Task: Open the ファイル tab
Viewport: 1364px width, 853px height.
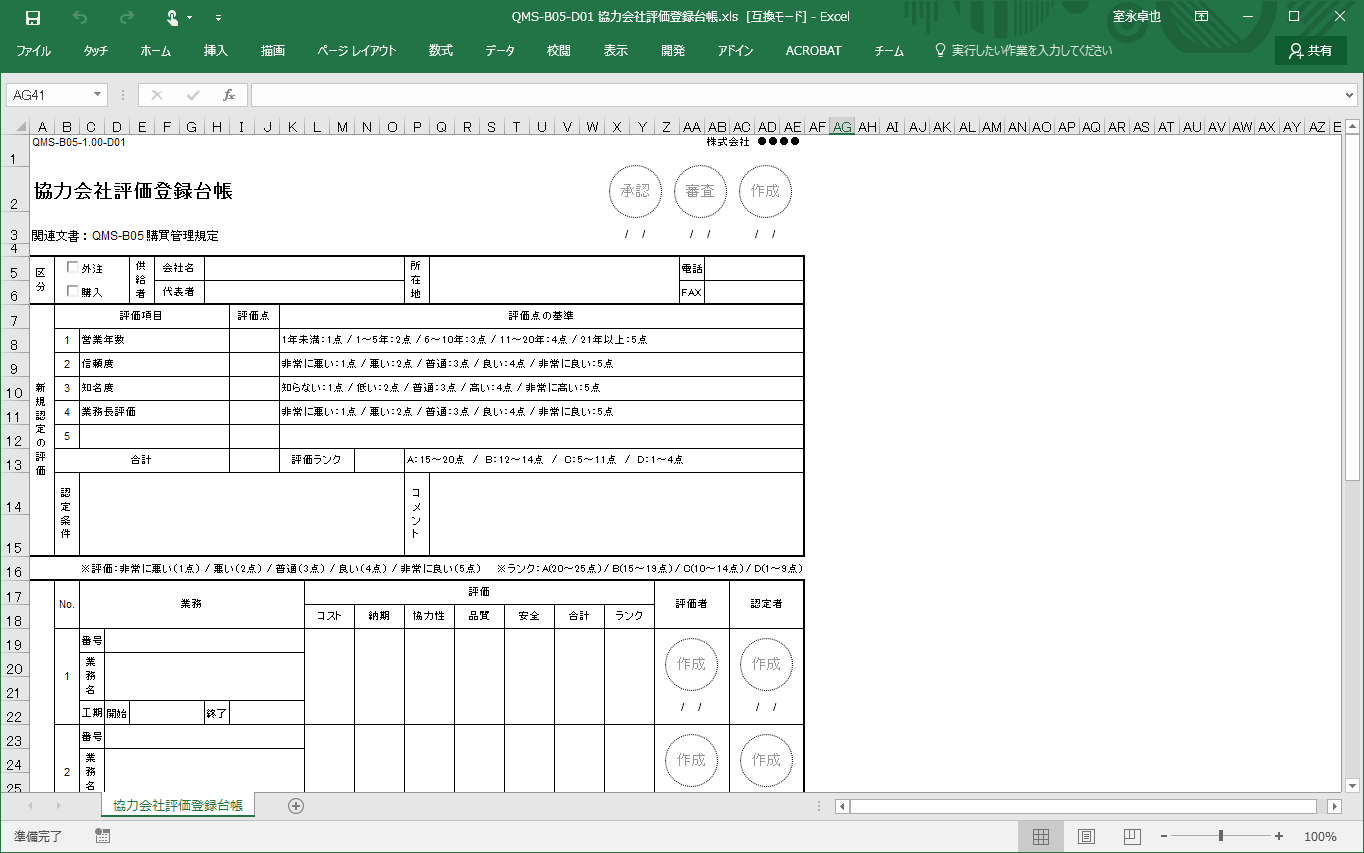Action: tap(34, 51)
